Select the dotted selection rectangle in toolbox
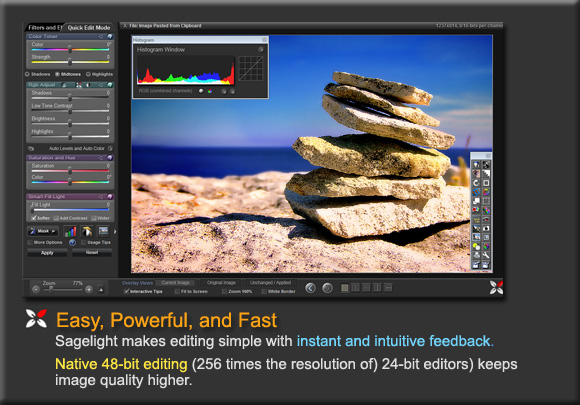Viewport: 580px width, 405px height. 486,201
